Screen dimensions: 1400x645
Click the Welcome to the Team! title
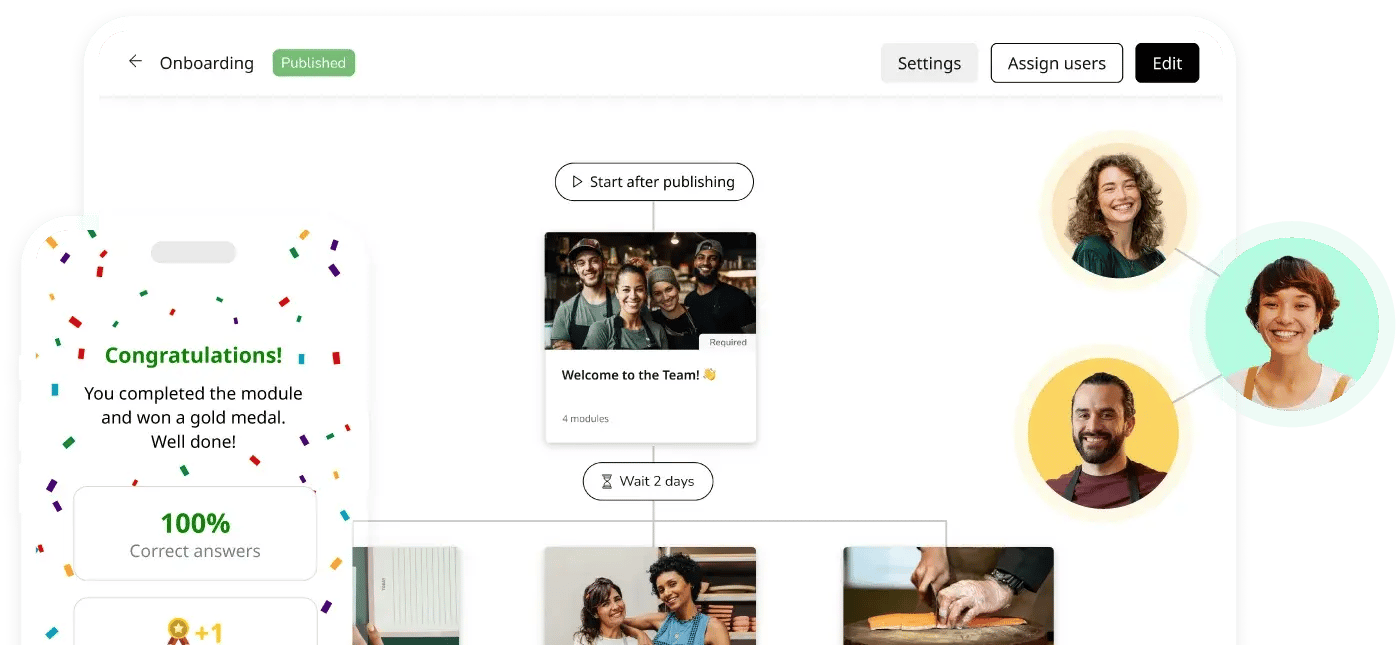pyautogui.click(x=639, y=375)
